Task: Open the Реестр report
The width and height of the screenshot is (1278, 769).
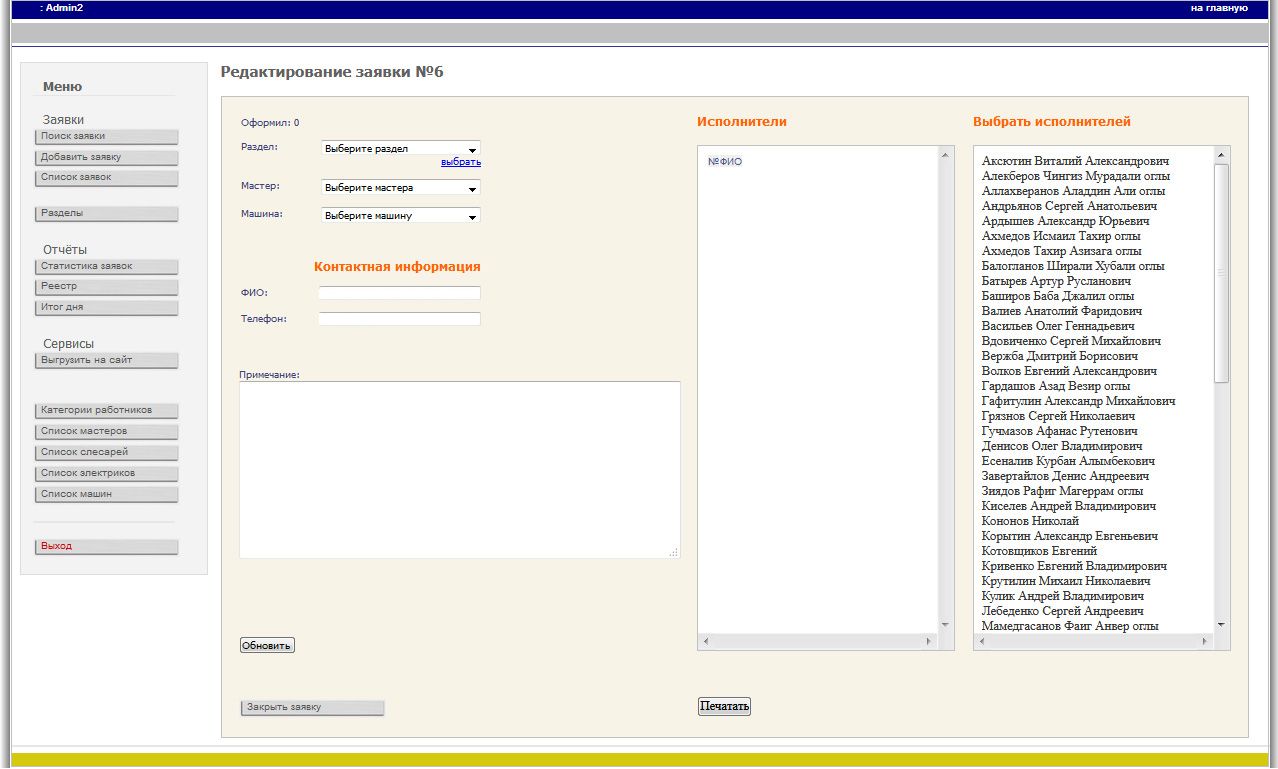Action: click(106, 286)
